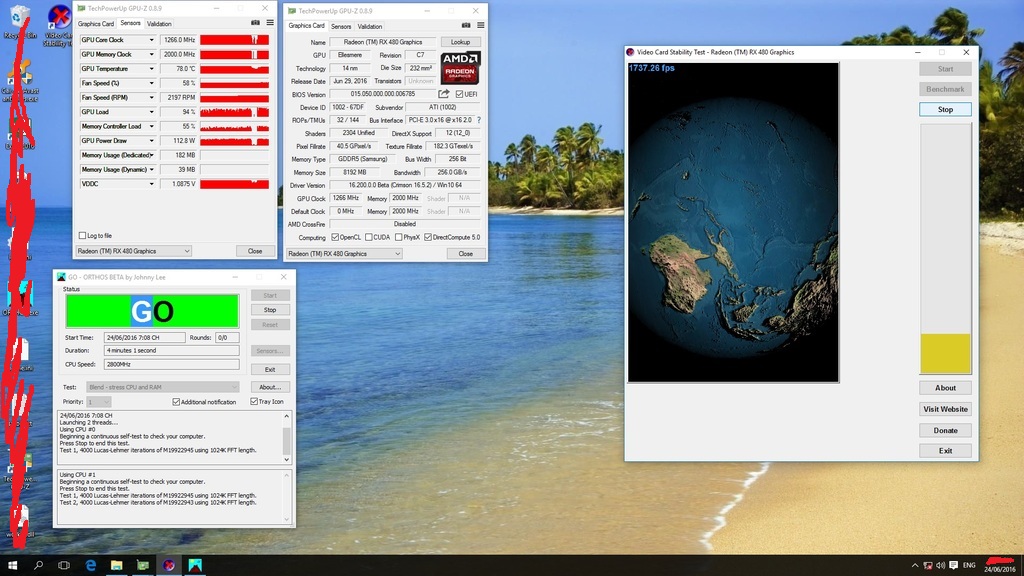Click the AMD Radeon logo image
1024x576 pixels.
point(460,68)
